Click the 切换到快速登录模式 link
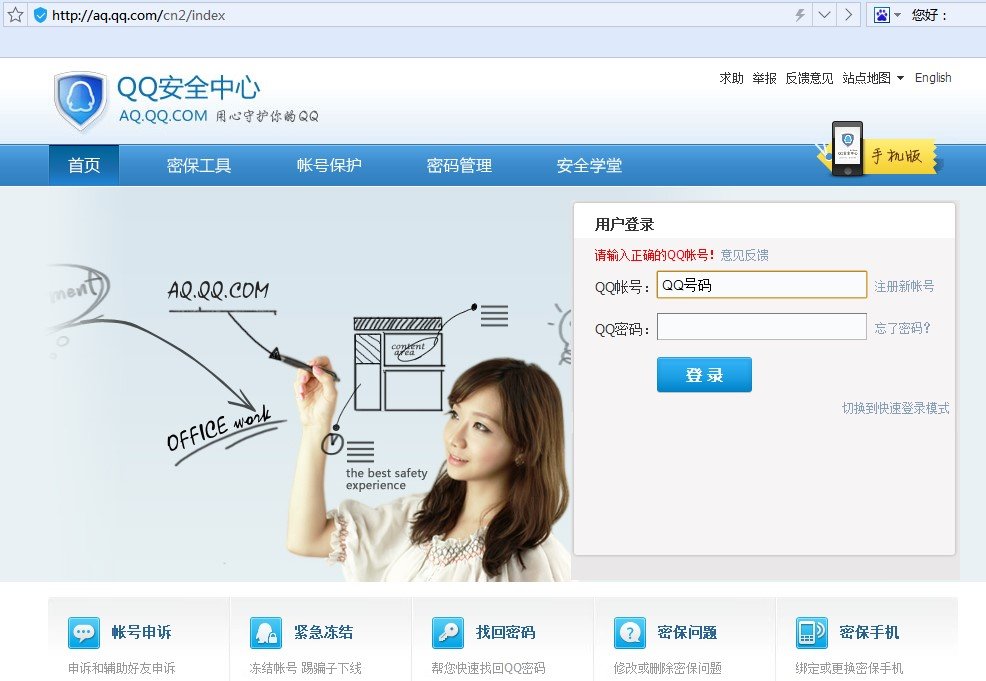Viewport: 986px width, 681px height. point(895,408)
